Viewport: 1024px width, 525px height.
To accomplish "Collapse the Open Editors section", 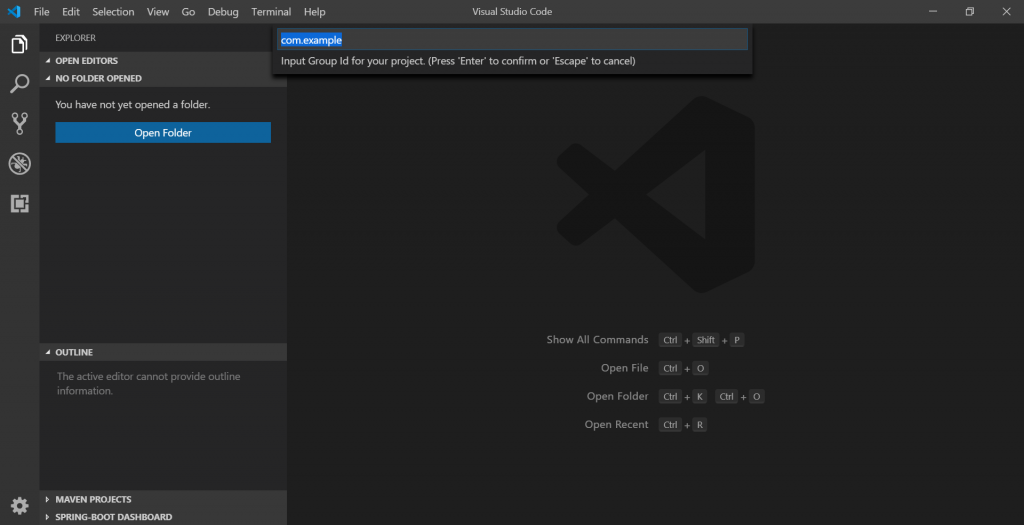I will tap(163, 61).
